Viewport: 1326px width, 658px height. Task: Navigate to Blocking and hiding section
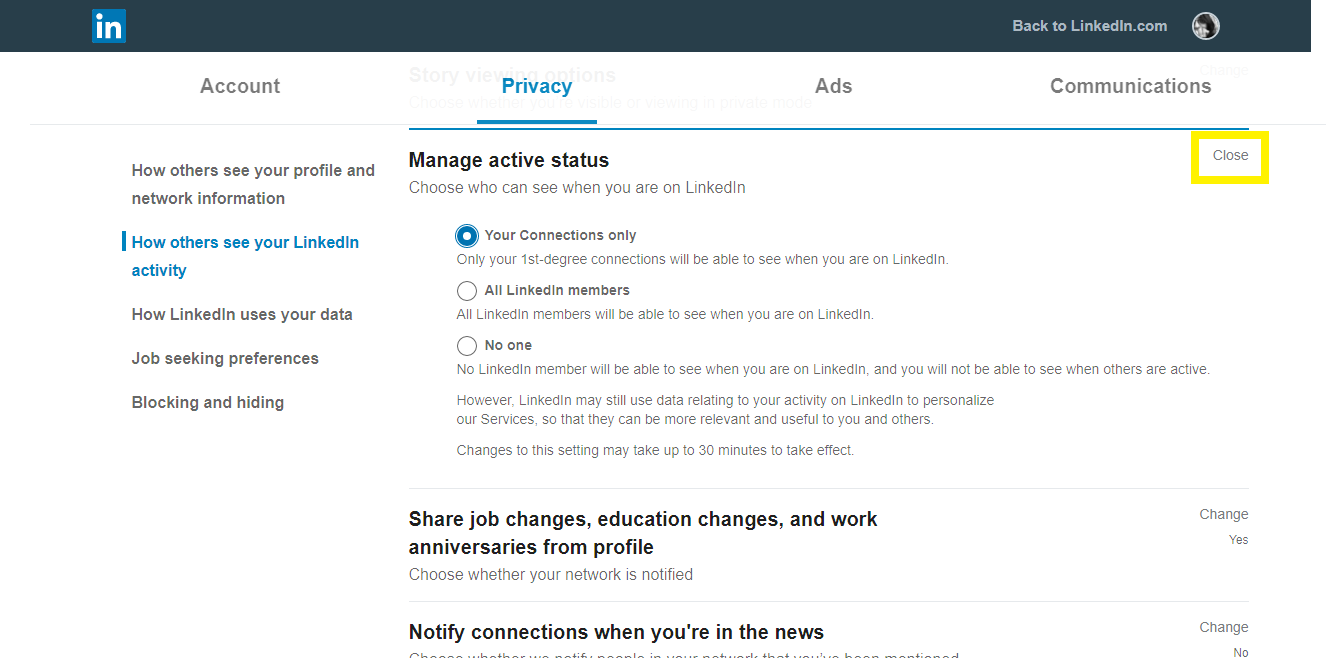click(208, 402)
